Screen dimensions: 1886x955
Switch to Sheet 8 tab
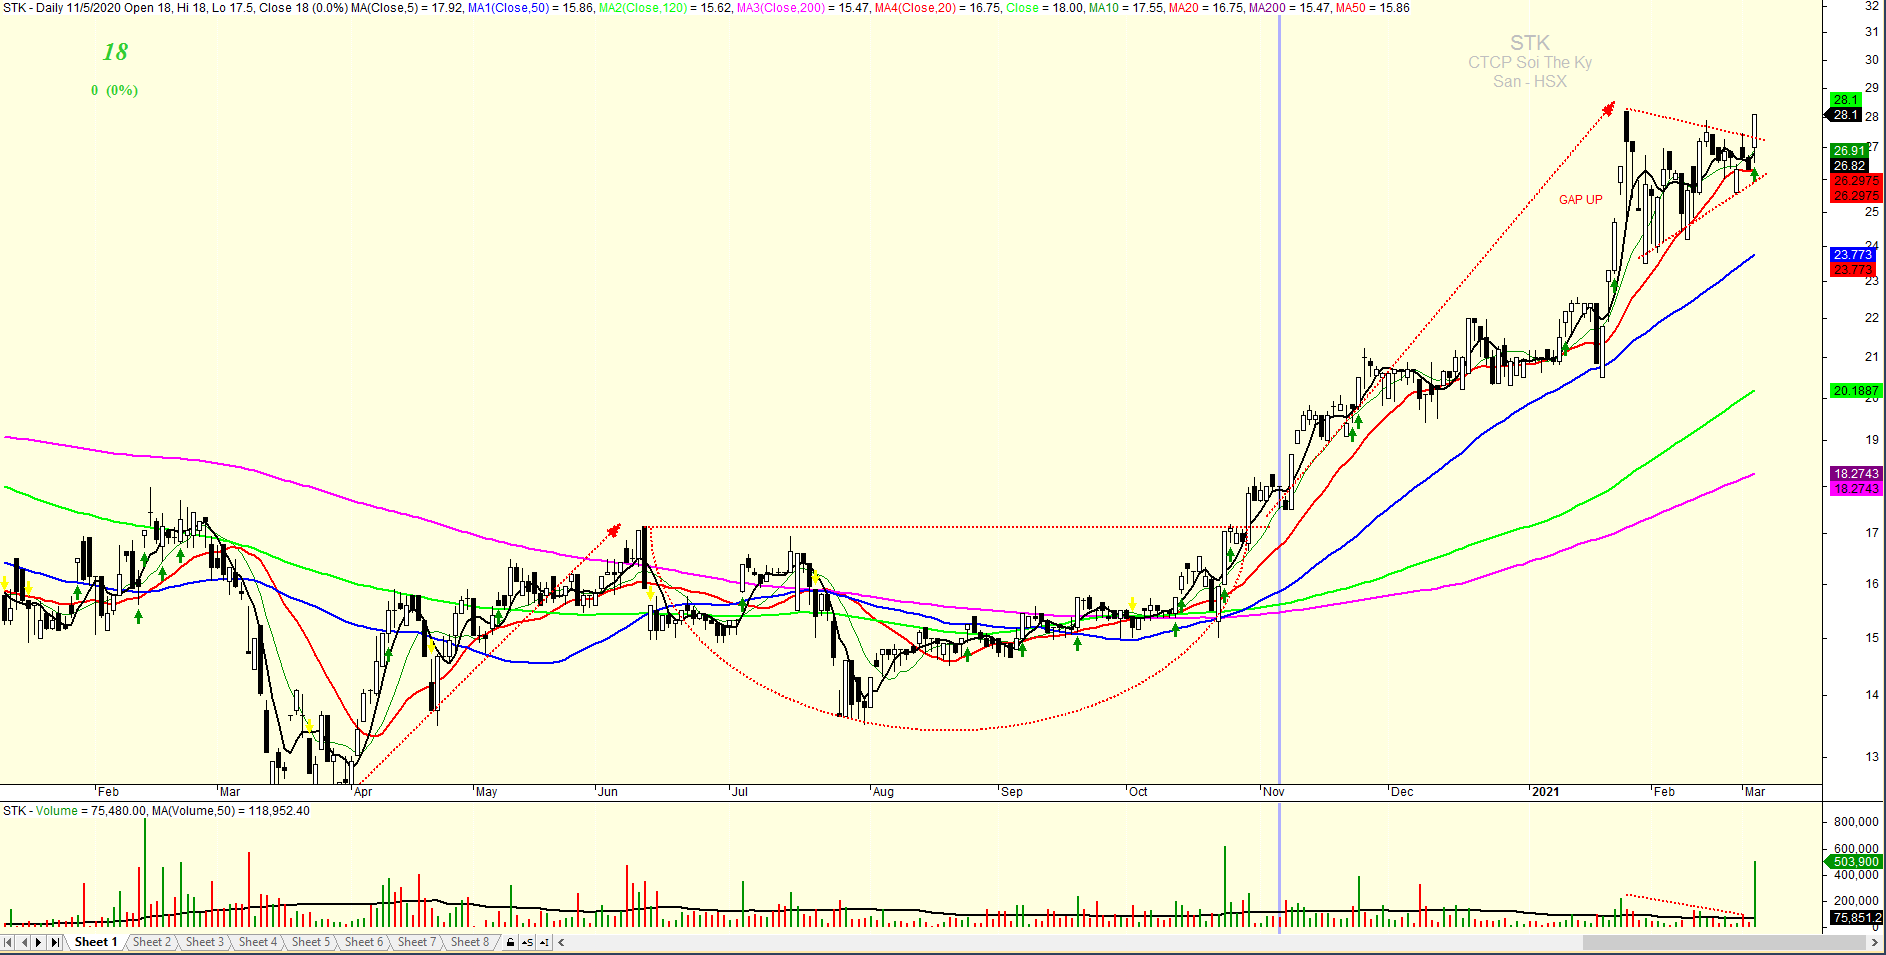[469, 942]
